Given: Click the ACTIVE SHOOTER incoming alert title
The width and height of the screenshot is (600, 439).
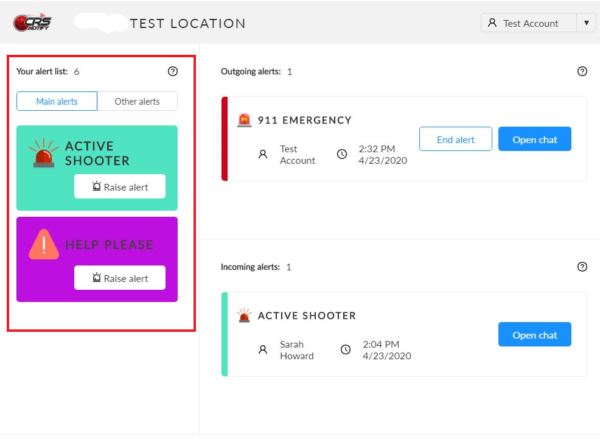Looking at the screenshot, I should 307,315.
